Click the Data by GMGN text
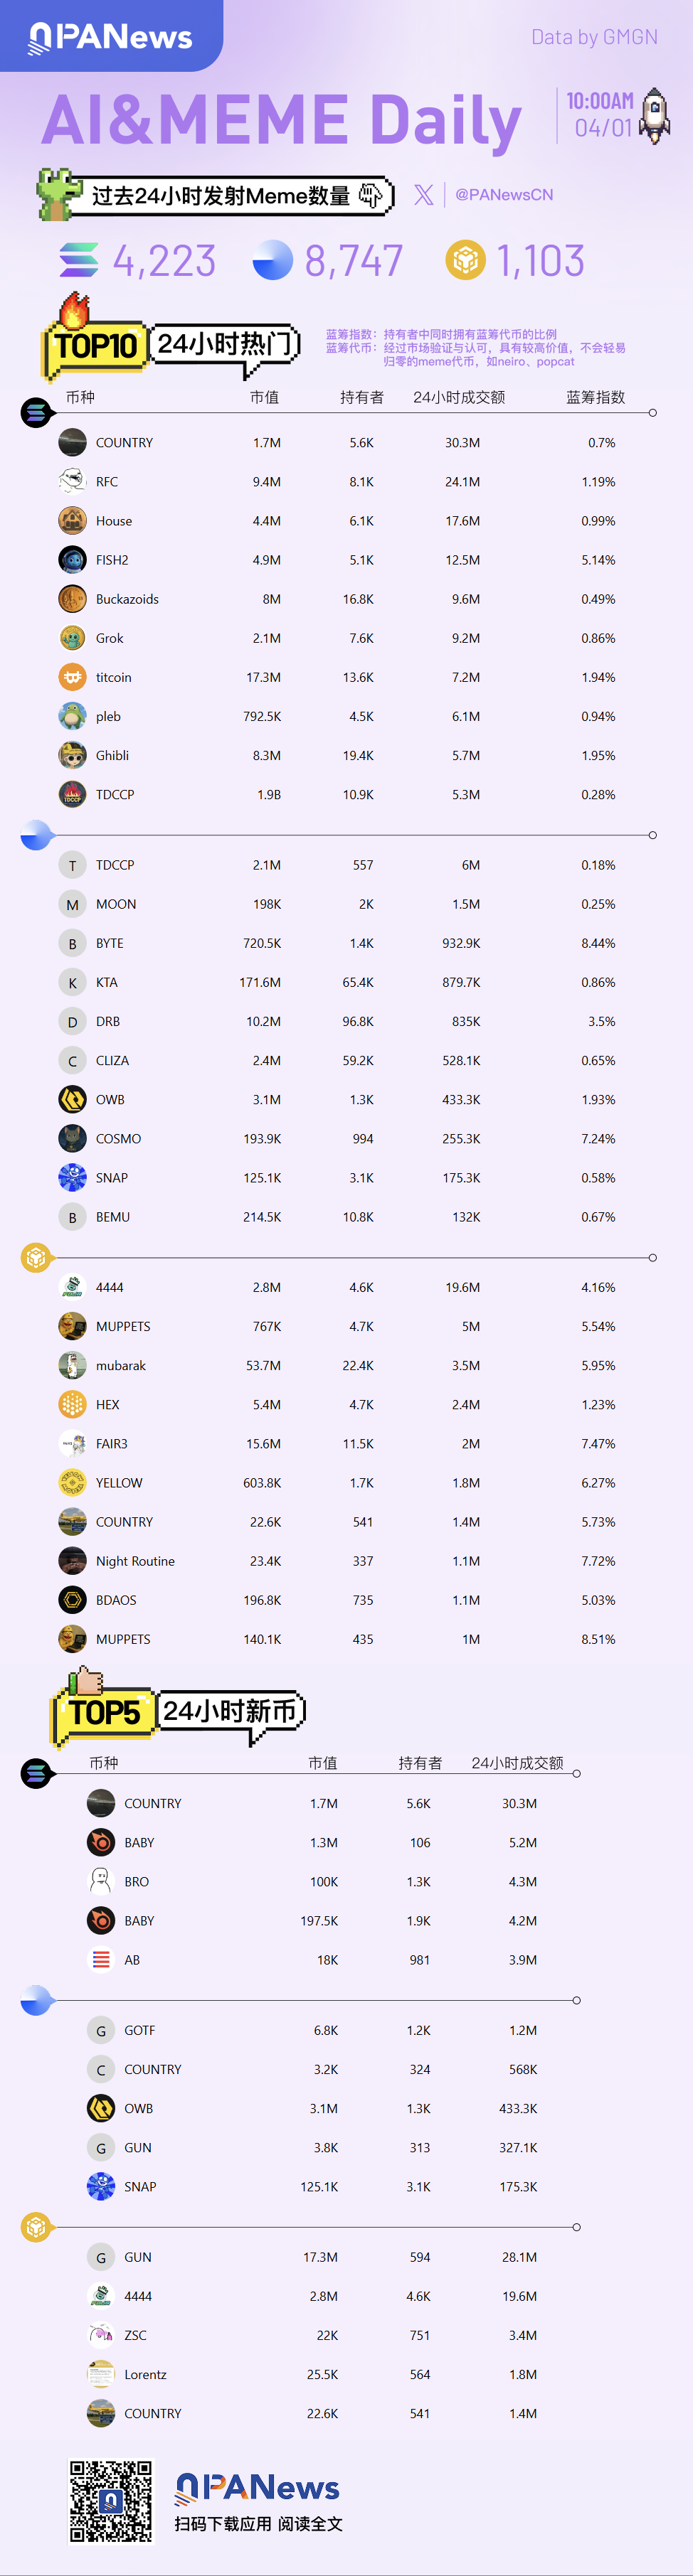This screenshot has width=693, height=2576. tap(594, 37)
